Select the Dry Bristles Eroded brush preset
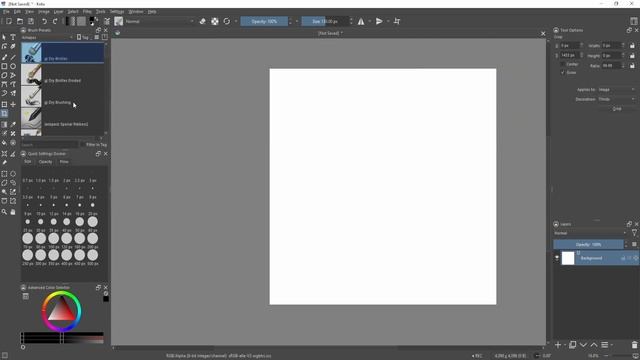 (62, 75)
